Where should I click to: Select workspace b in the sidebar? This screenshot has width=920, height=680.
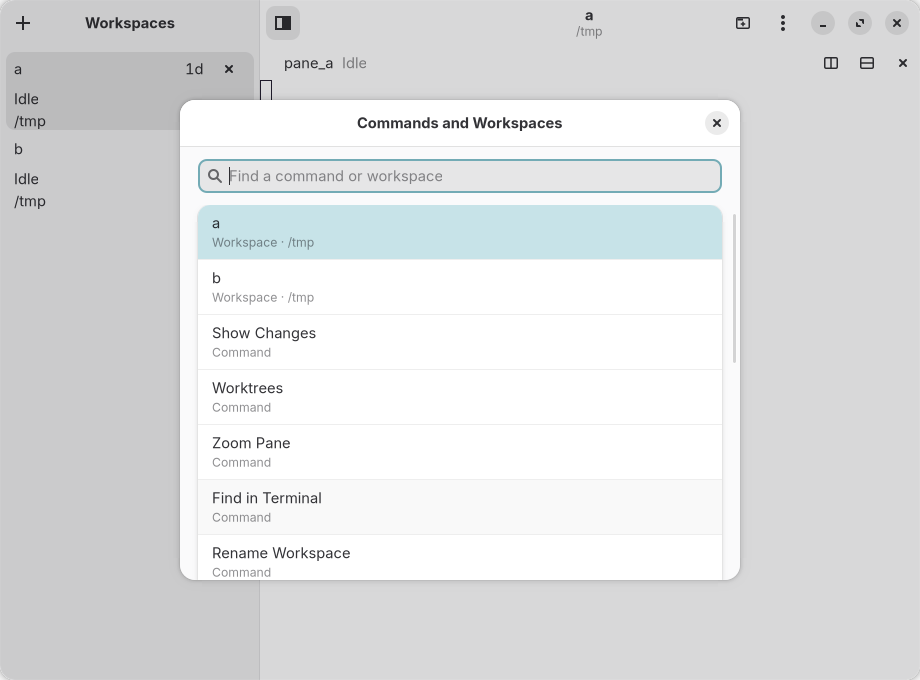point(94,174)
